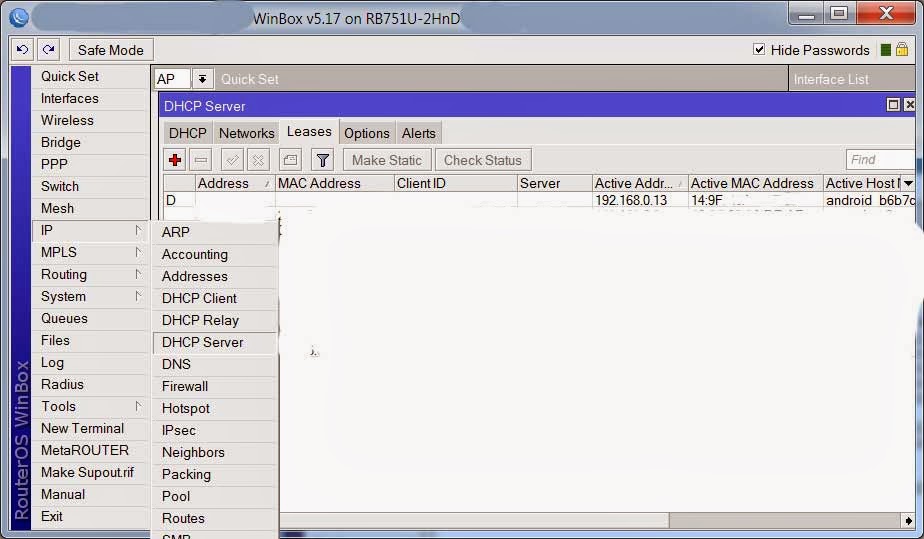The image size is (924, 539).
Task: Expand the Tools submenu
Action: [90, 406]
